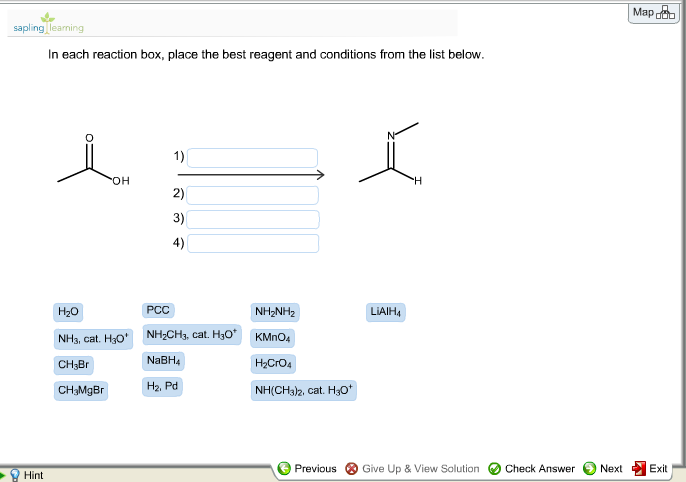The width and height of the screenshot is (686, 482).
Task: Click the Next green arrow icon
Action: pos(589,468)
